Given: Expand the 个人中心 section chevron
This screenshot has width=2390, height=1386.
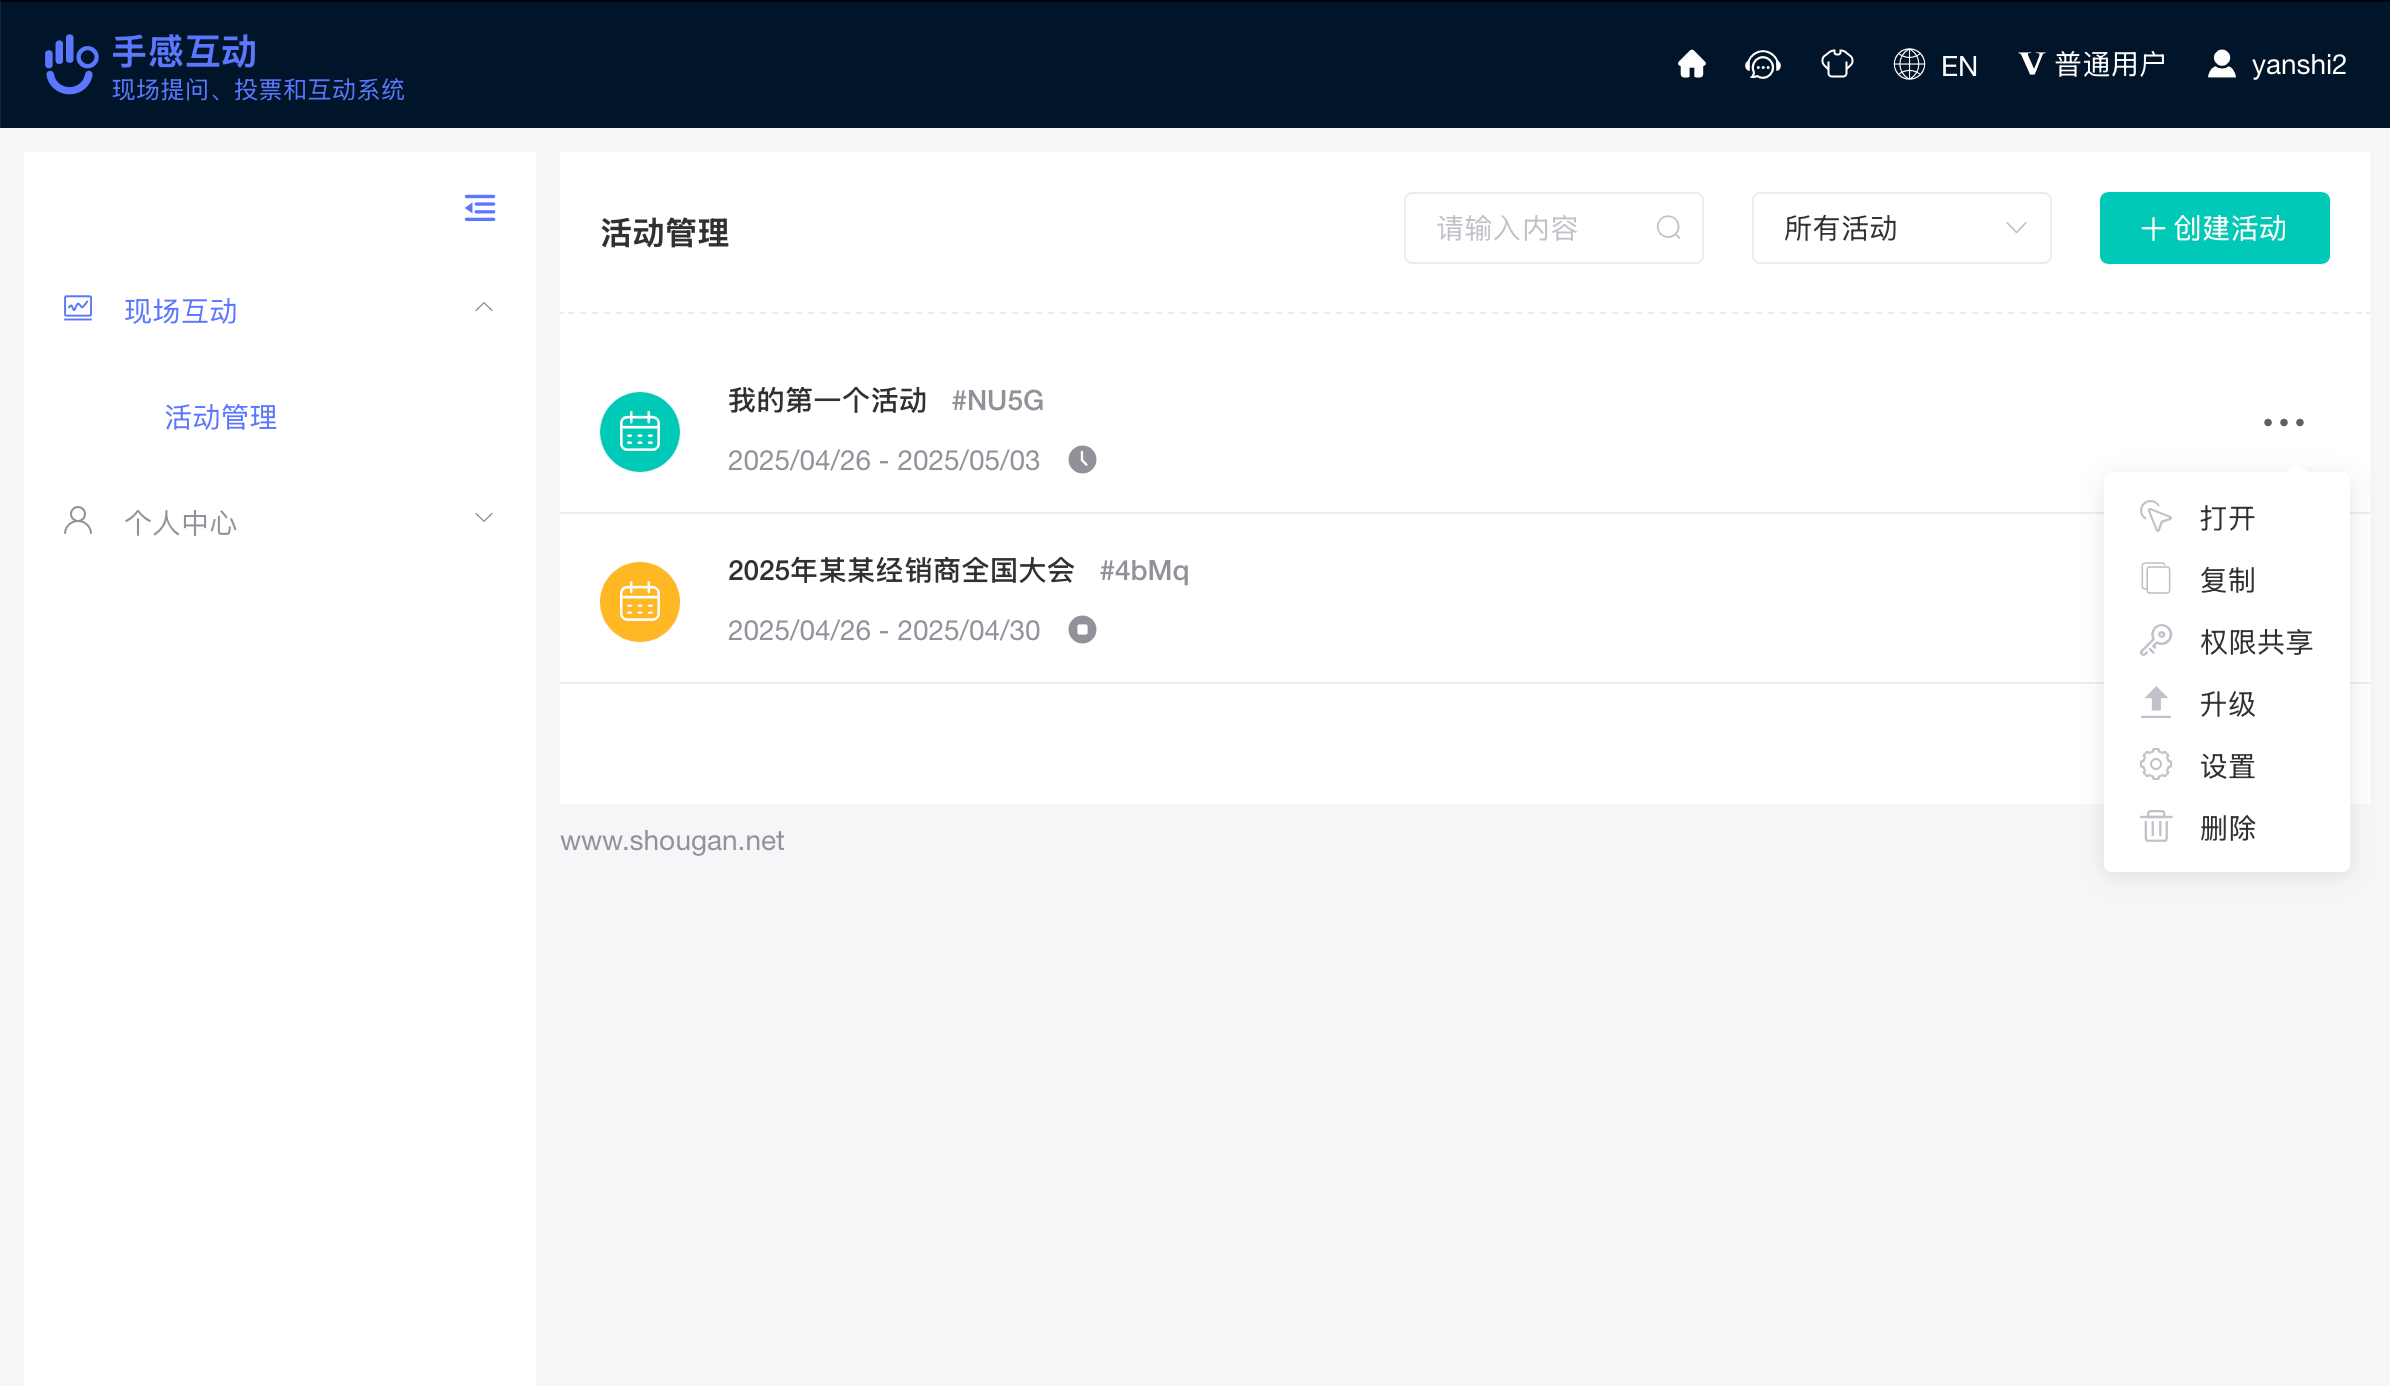Looking at the screenshot, I should coord(484,517).
